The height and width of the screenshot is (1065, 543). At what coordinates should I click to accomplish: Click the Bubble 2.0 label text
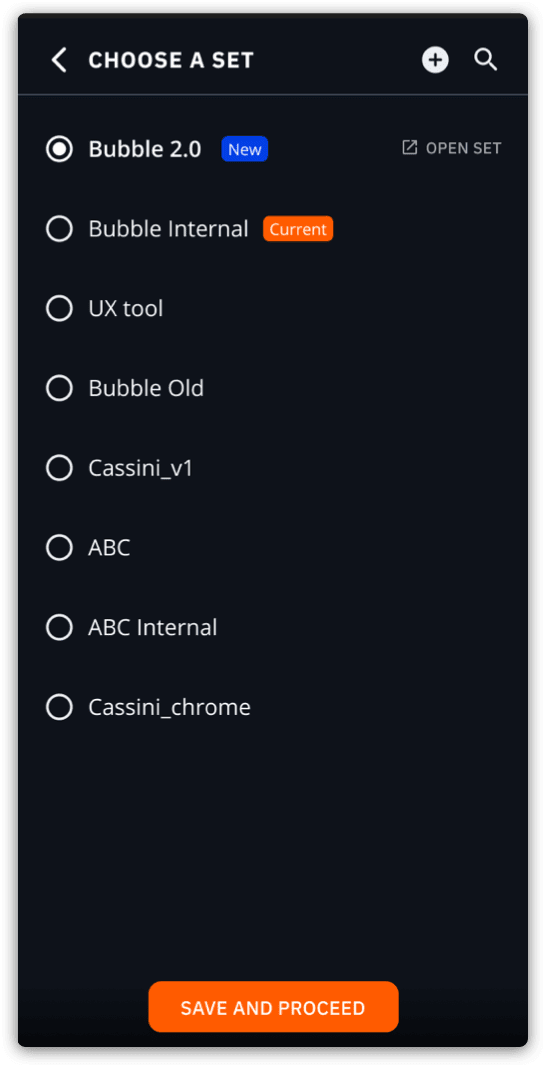145,149
